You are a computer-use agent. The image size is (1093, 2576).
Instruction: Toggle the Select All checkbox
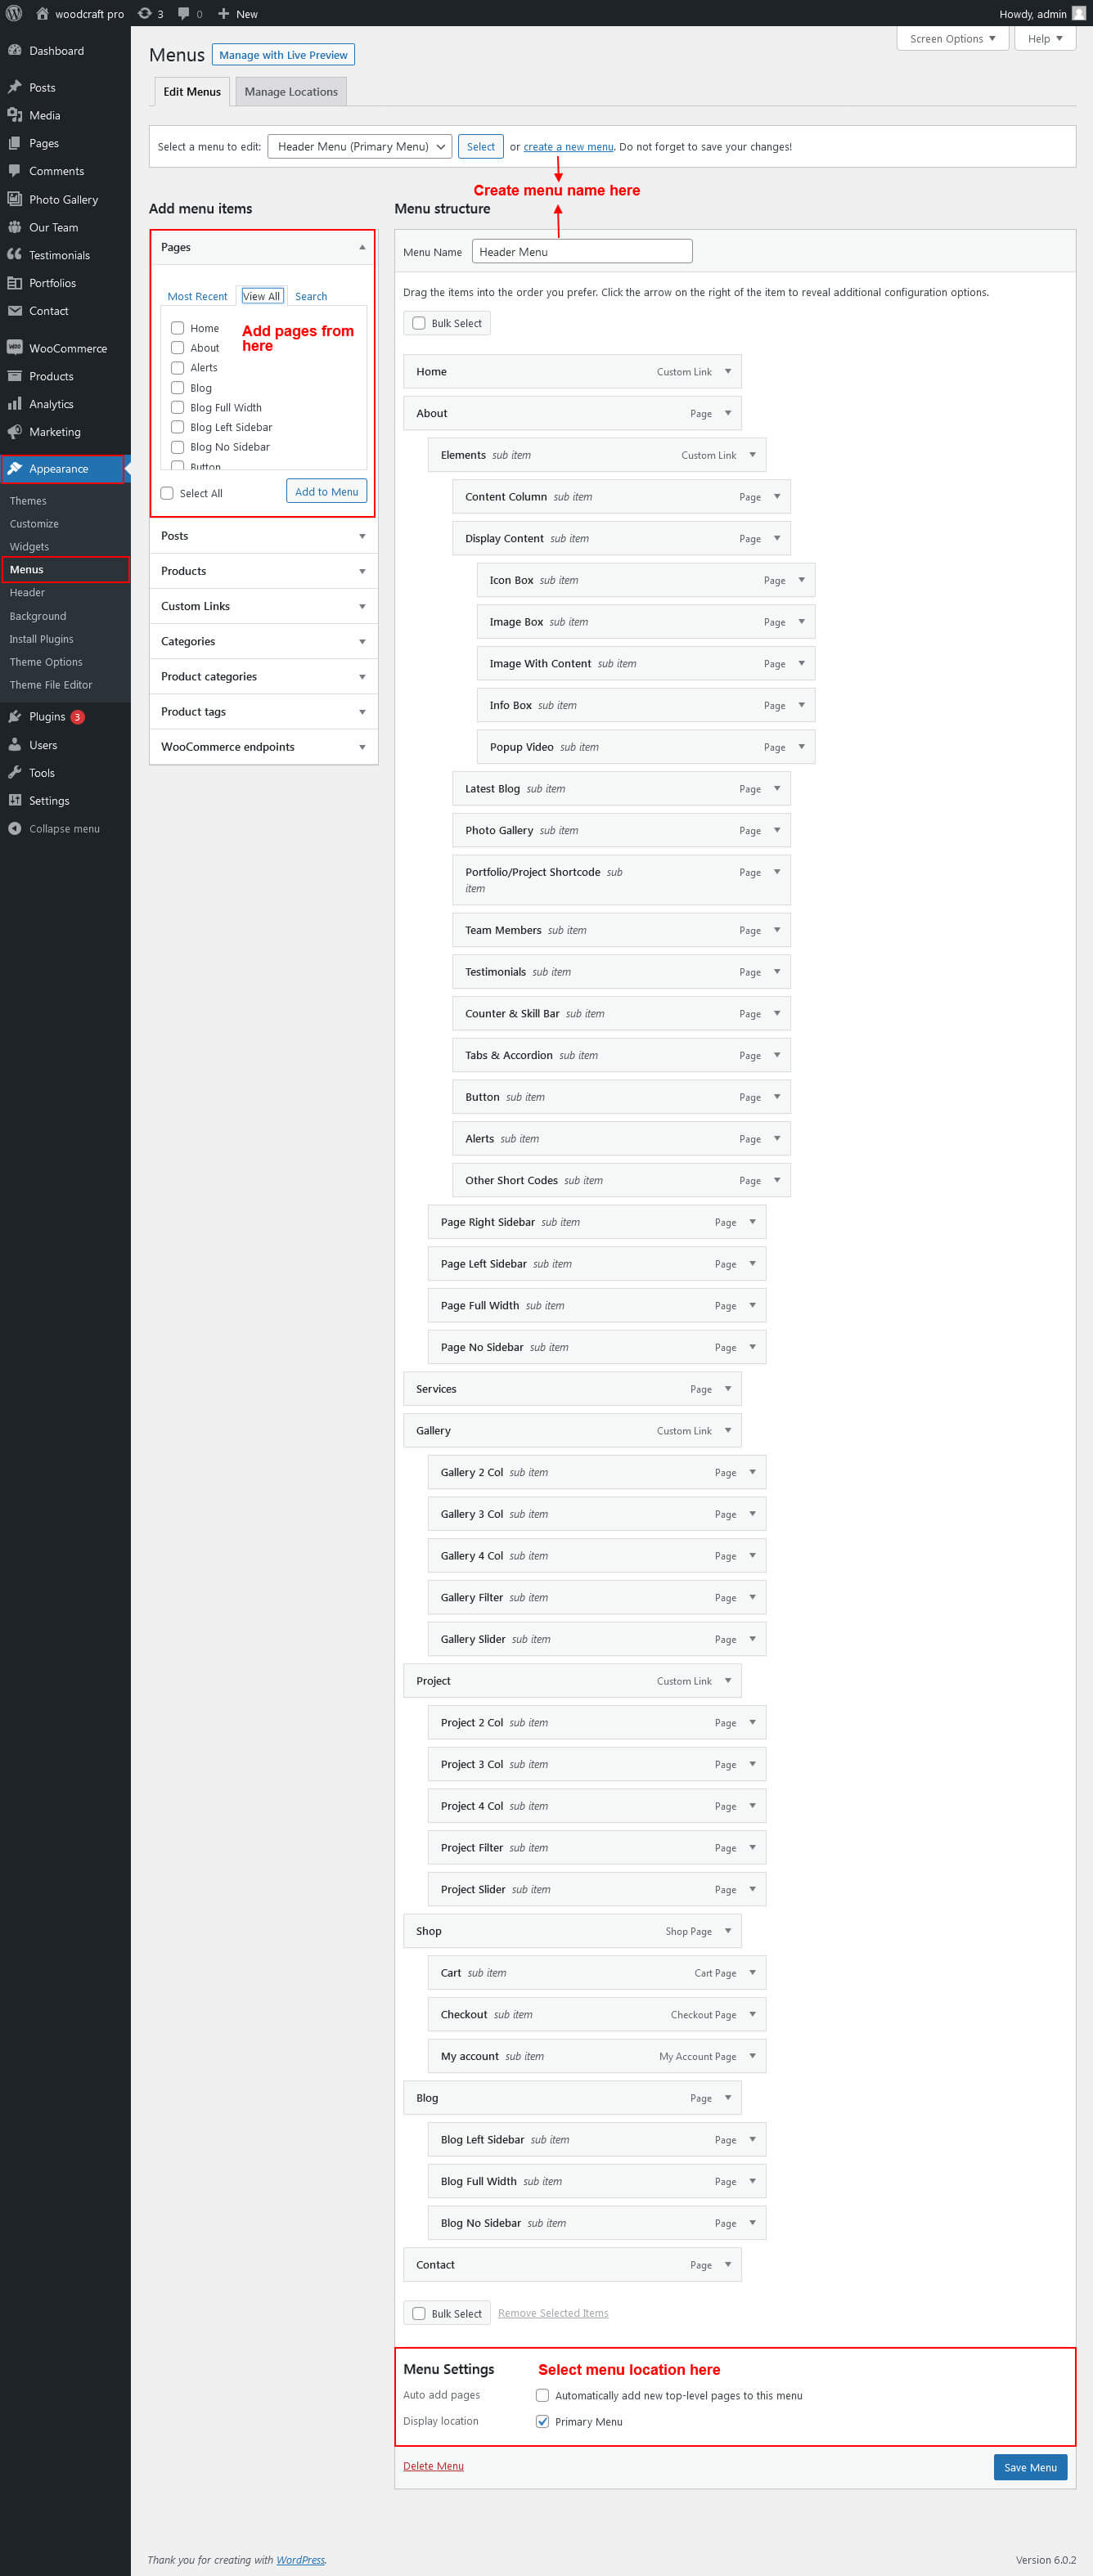167,493
